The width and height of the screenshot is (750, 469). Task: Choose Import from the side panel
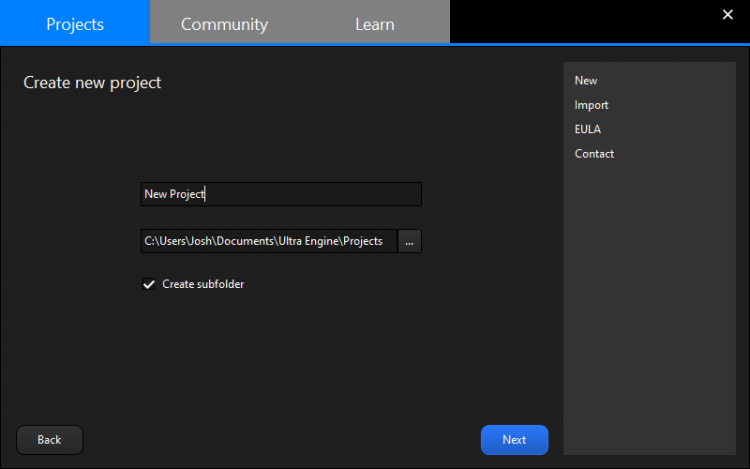click(x=591, y=105)
